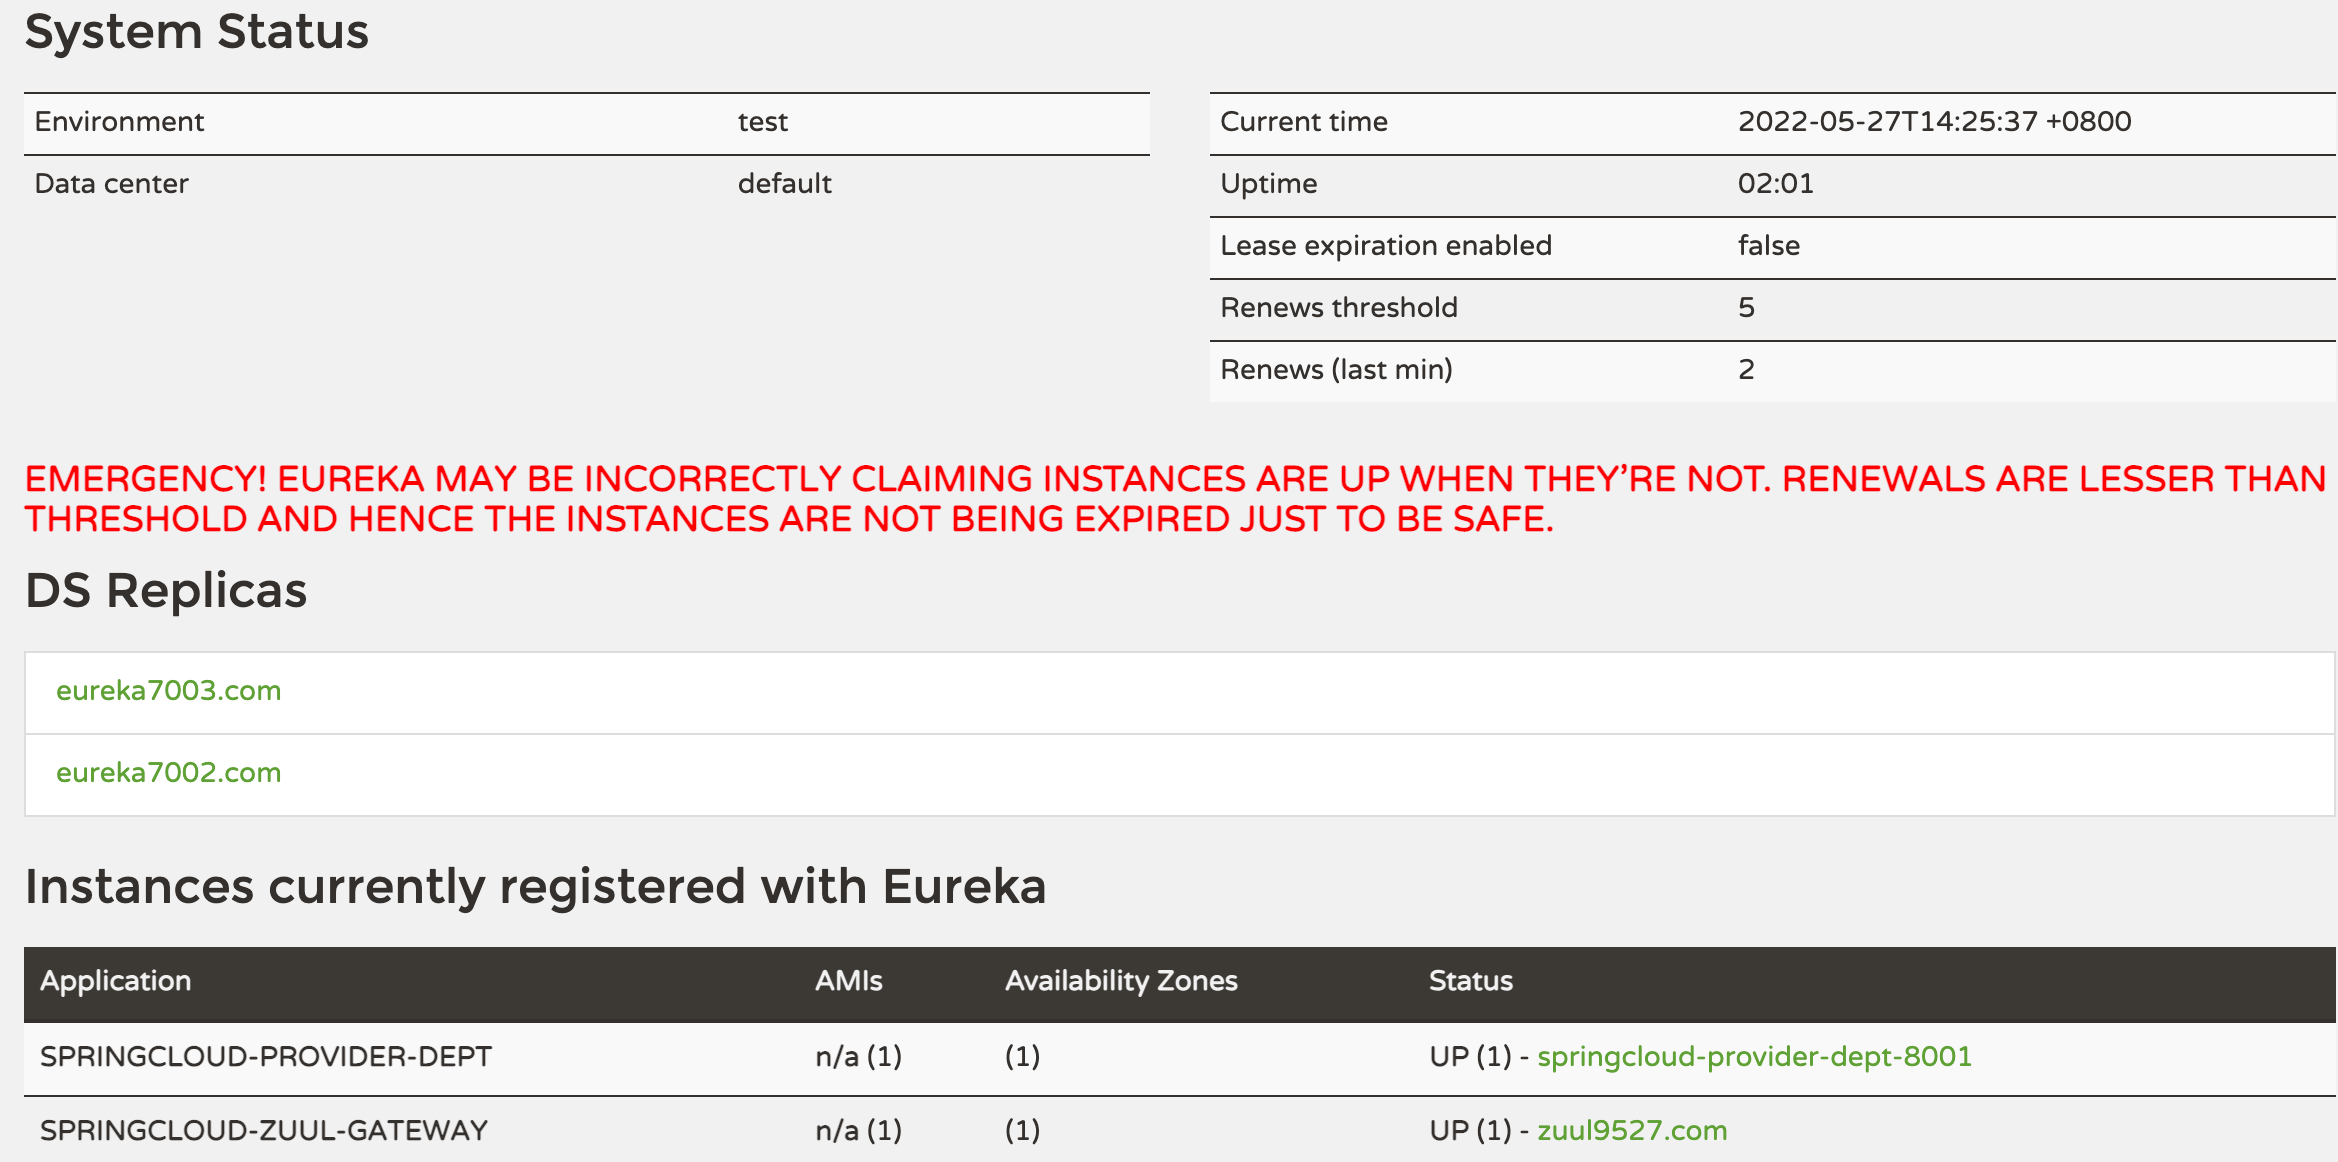Open the eureka7002.com replica link
Screen dimensions: 2338x1162
click(x=168, y=773)
